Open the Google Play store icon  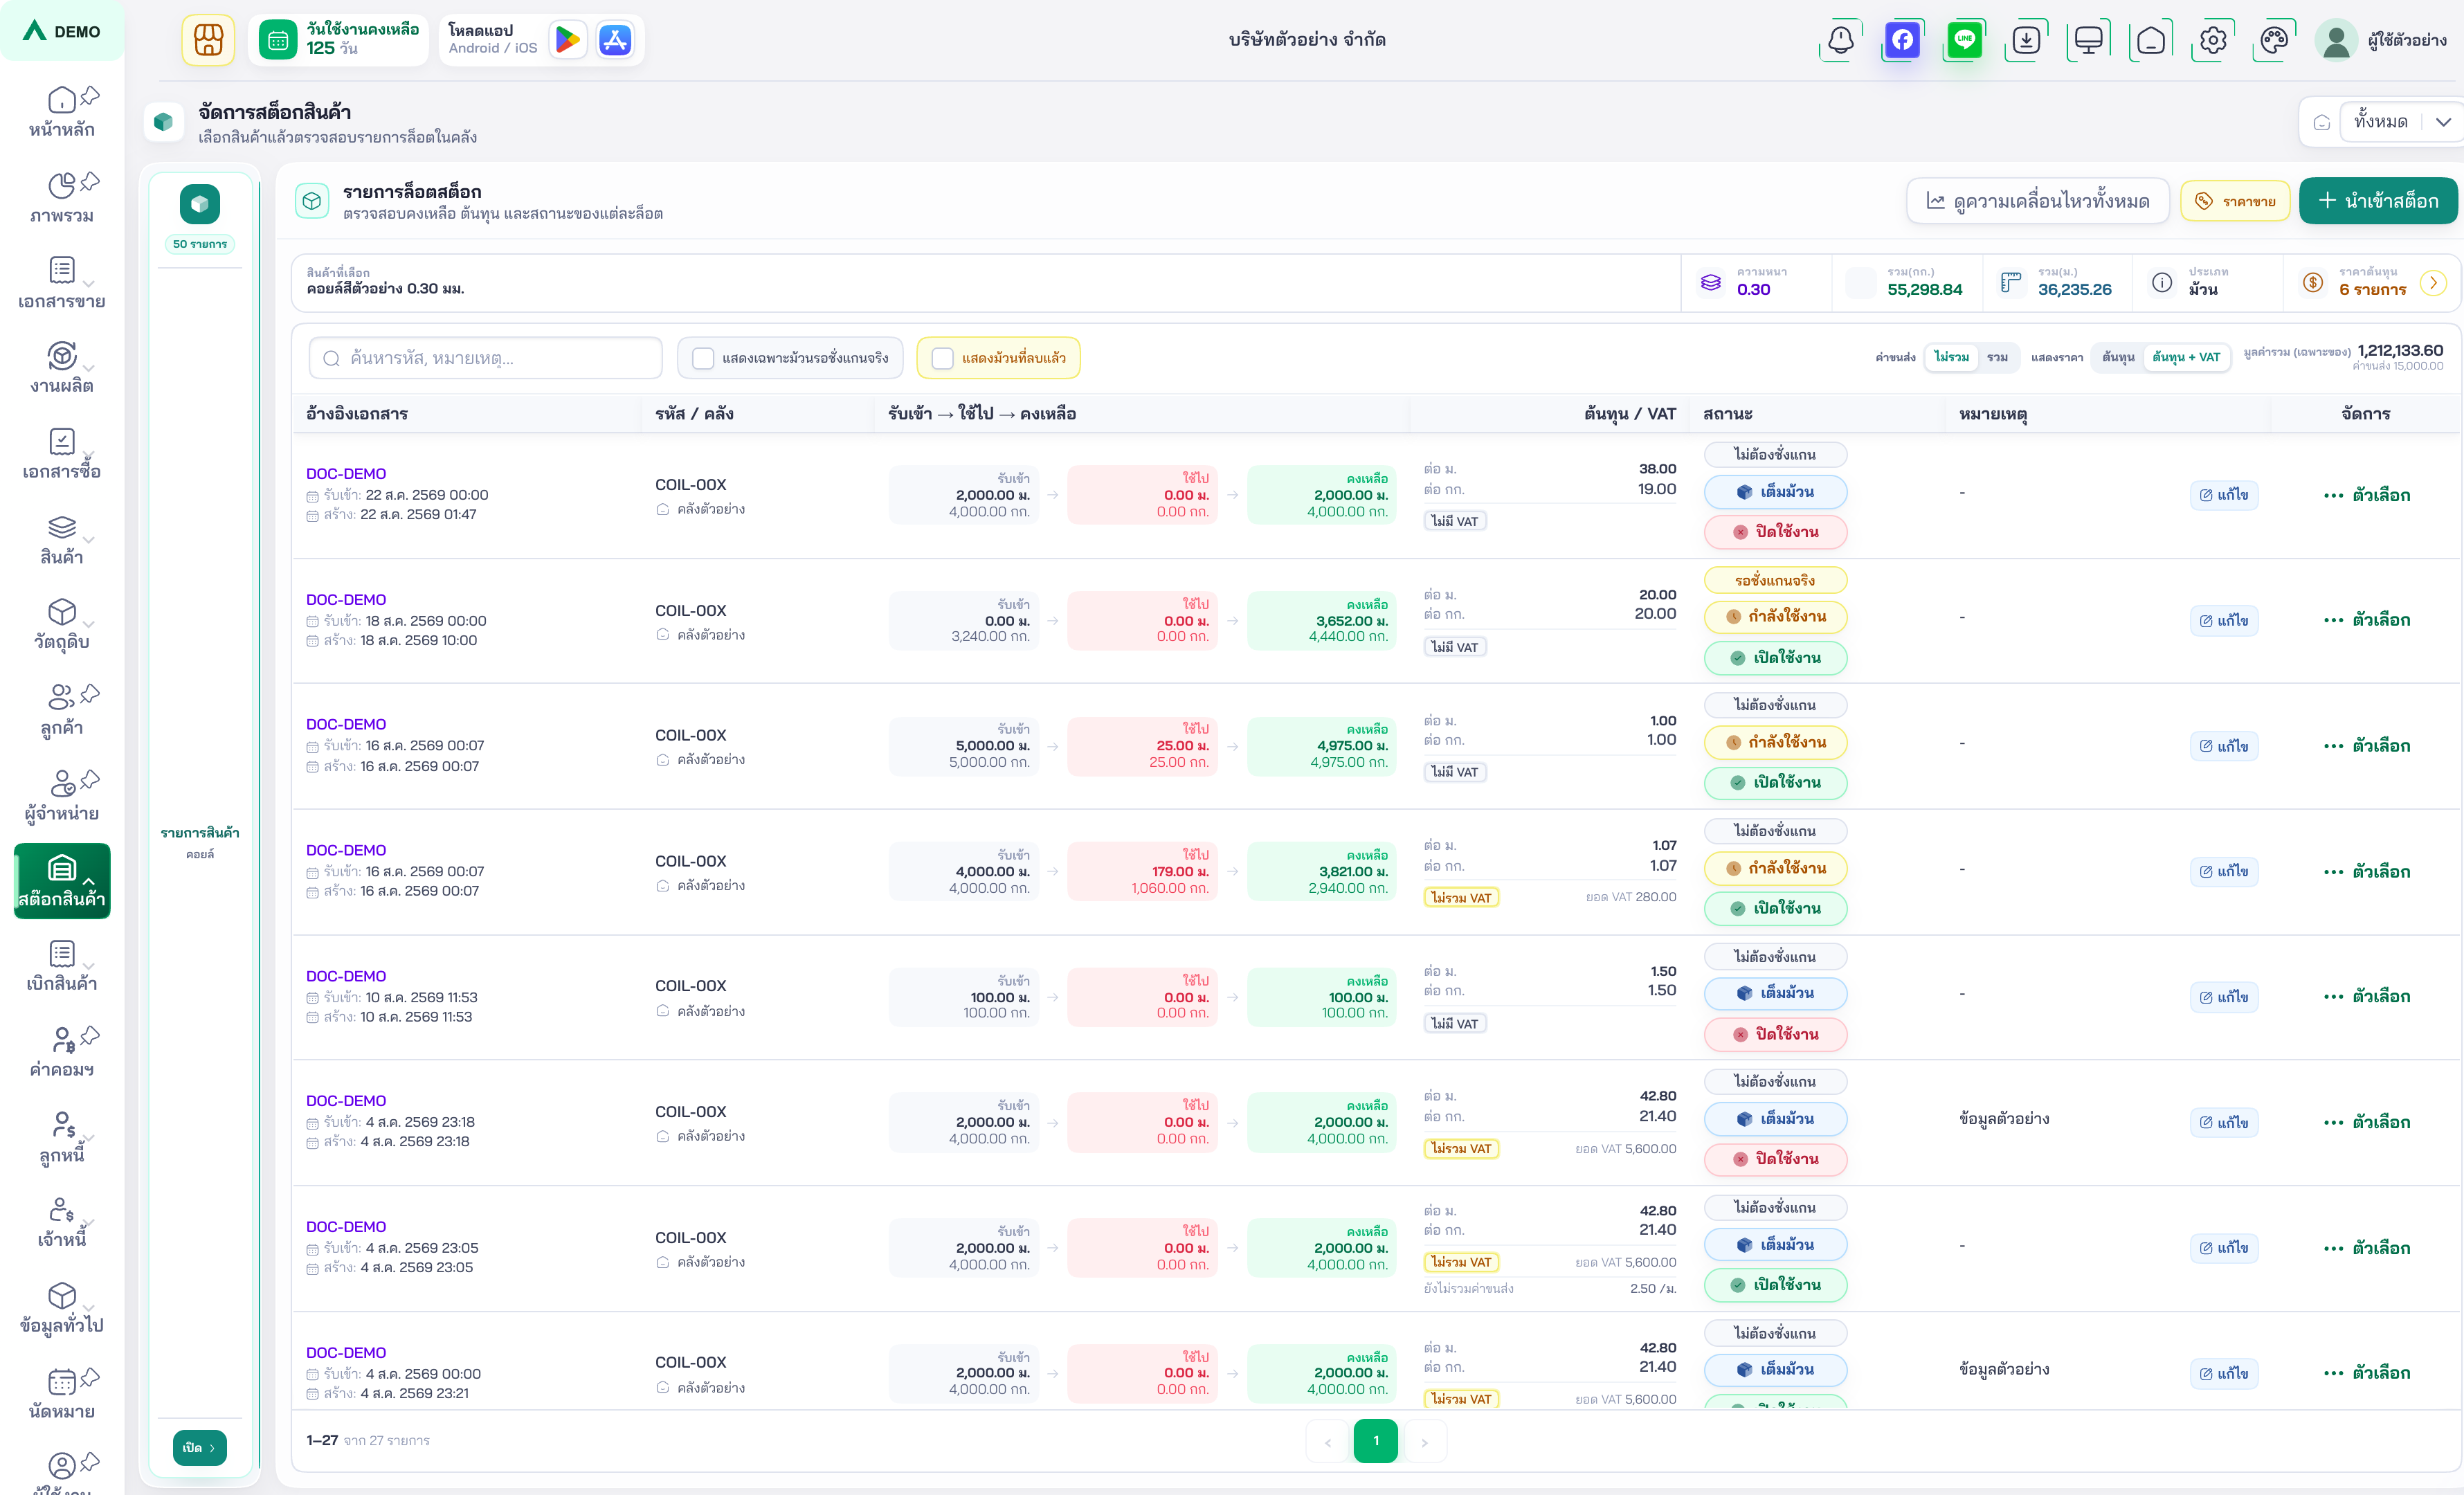coord(568,40)
